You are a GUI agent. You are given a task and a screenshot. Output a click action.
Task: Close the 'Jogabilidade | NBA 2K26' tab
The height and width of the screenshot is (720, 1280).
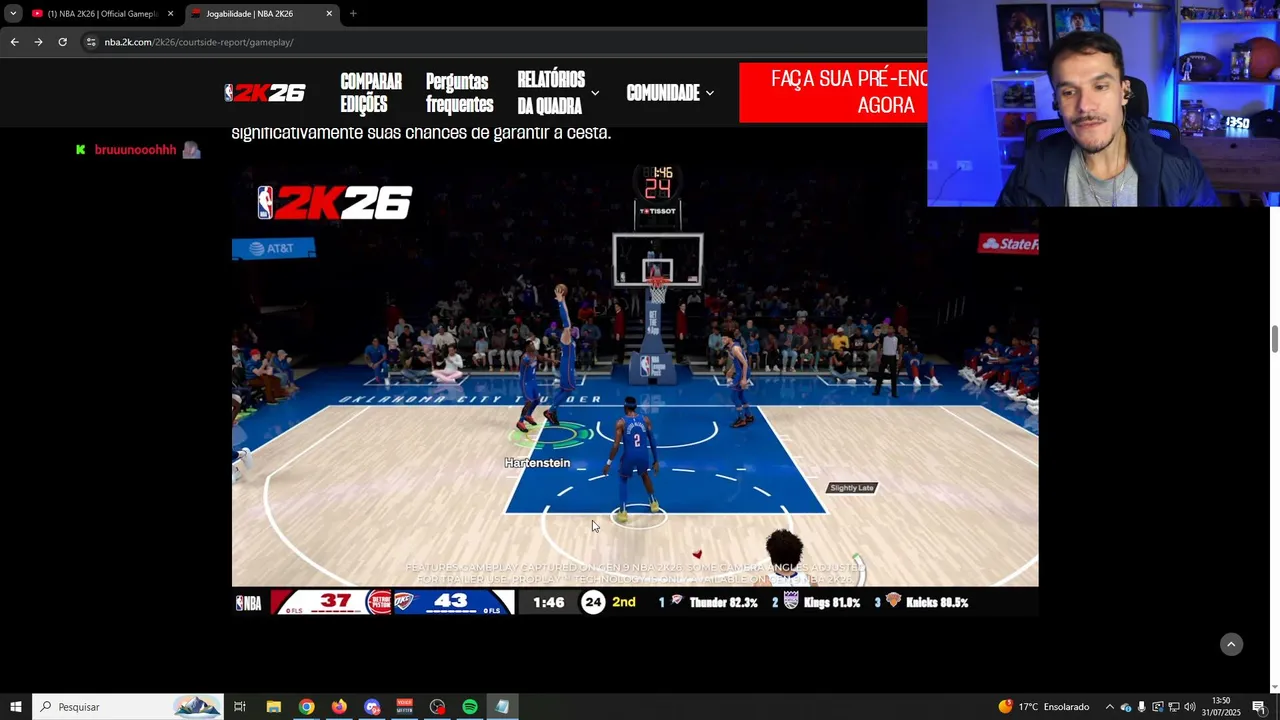click(x=329, y=14)
